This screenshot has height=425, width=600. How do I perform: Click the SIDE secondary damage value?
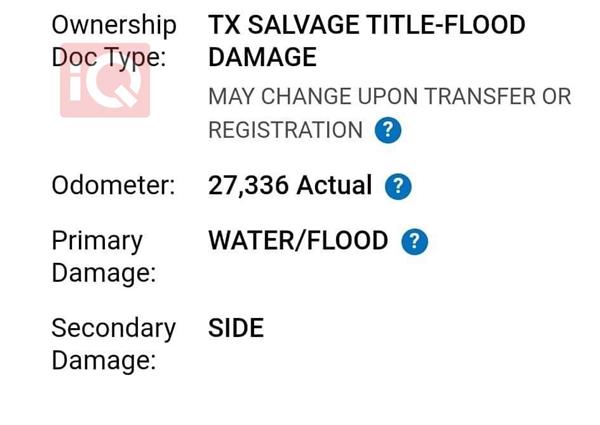[x=236, y=328]
